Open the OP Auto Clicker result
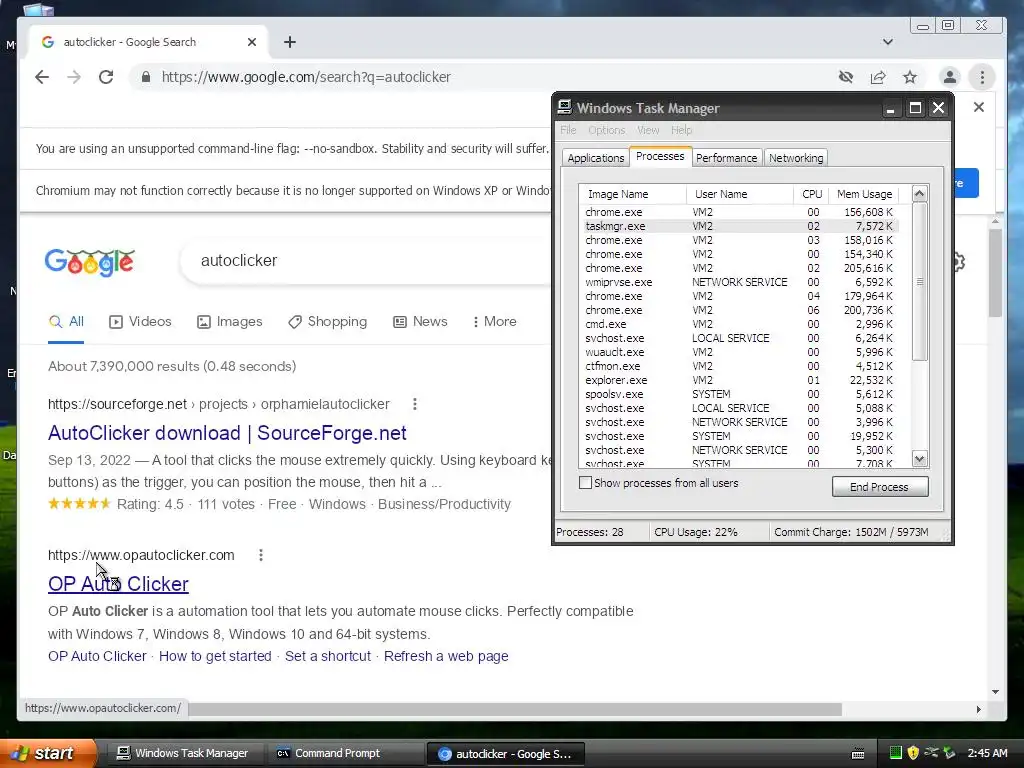Screen dimensions: 1024x768 (x=118, y=584)
